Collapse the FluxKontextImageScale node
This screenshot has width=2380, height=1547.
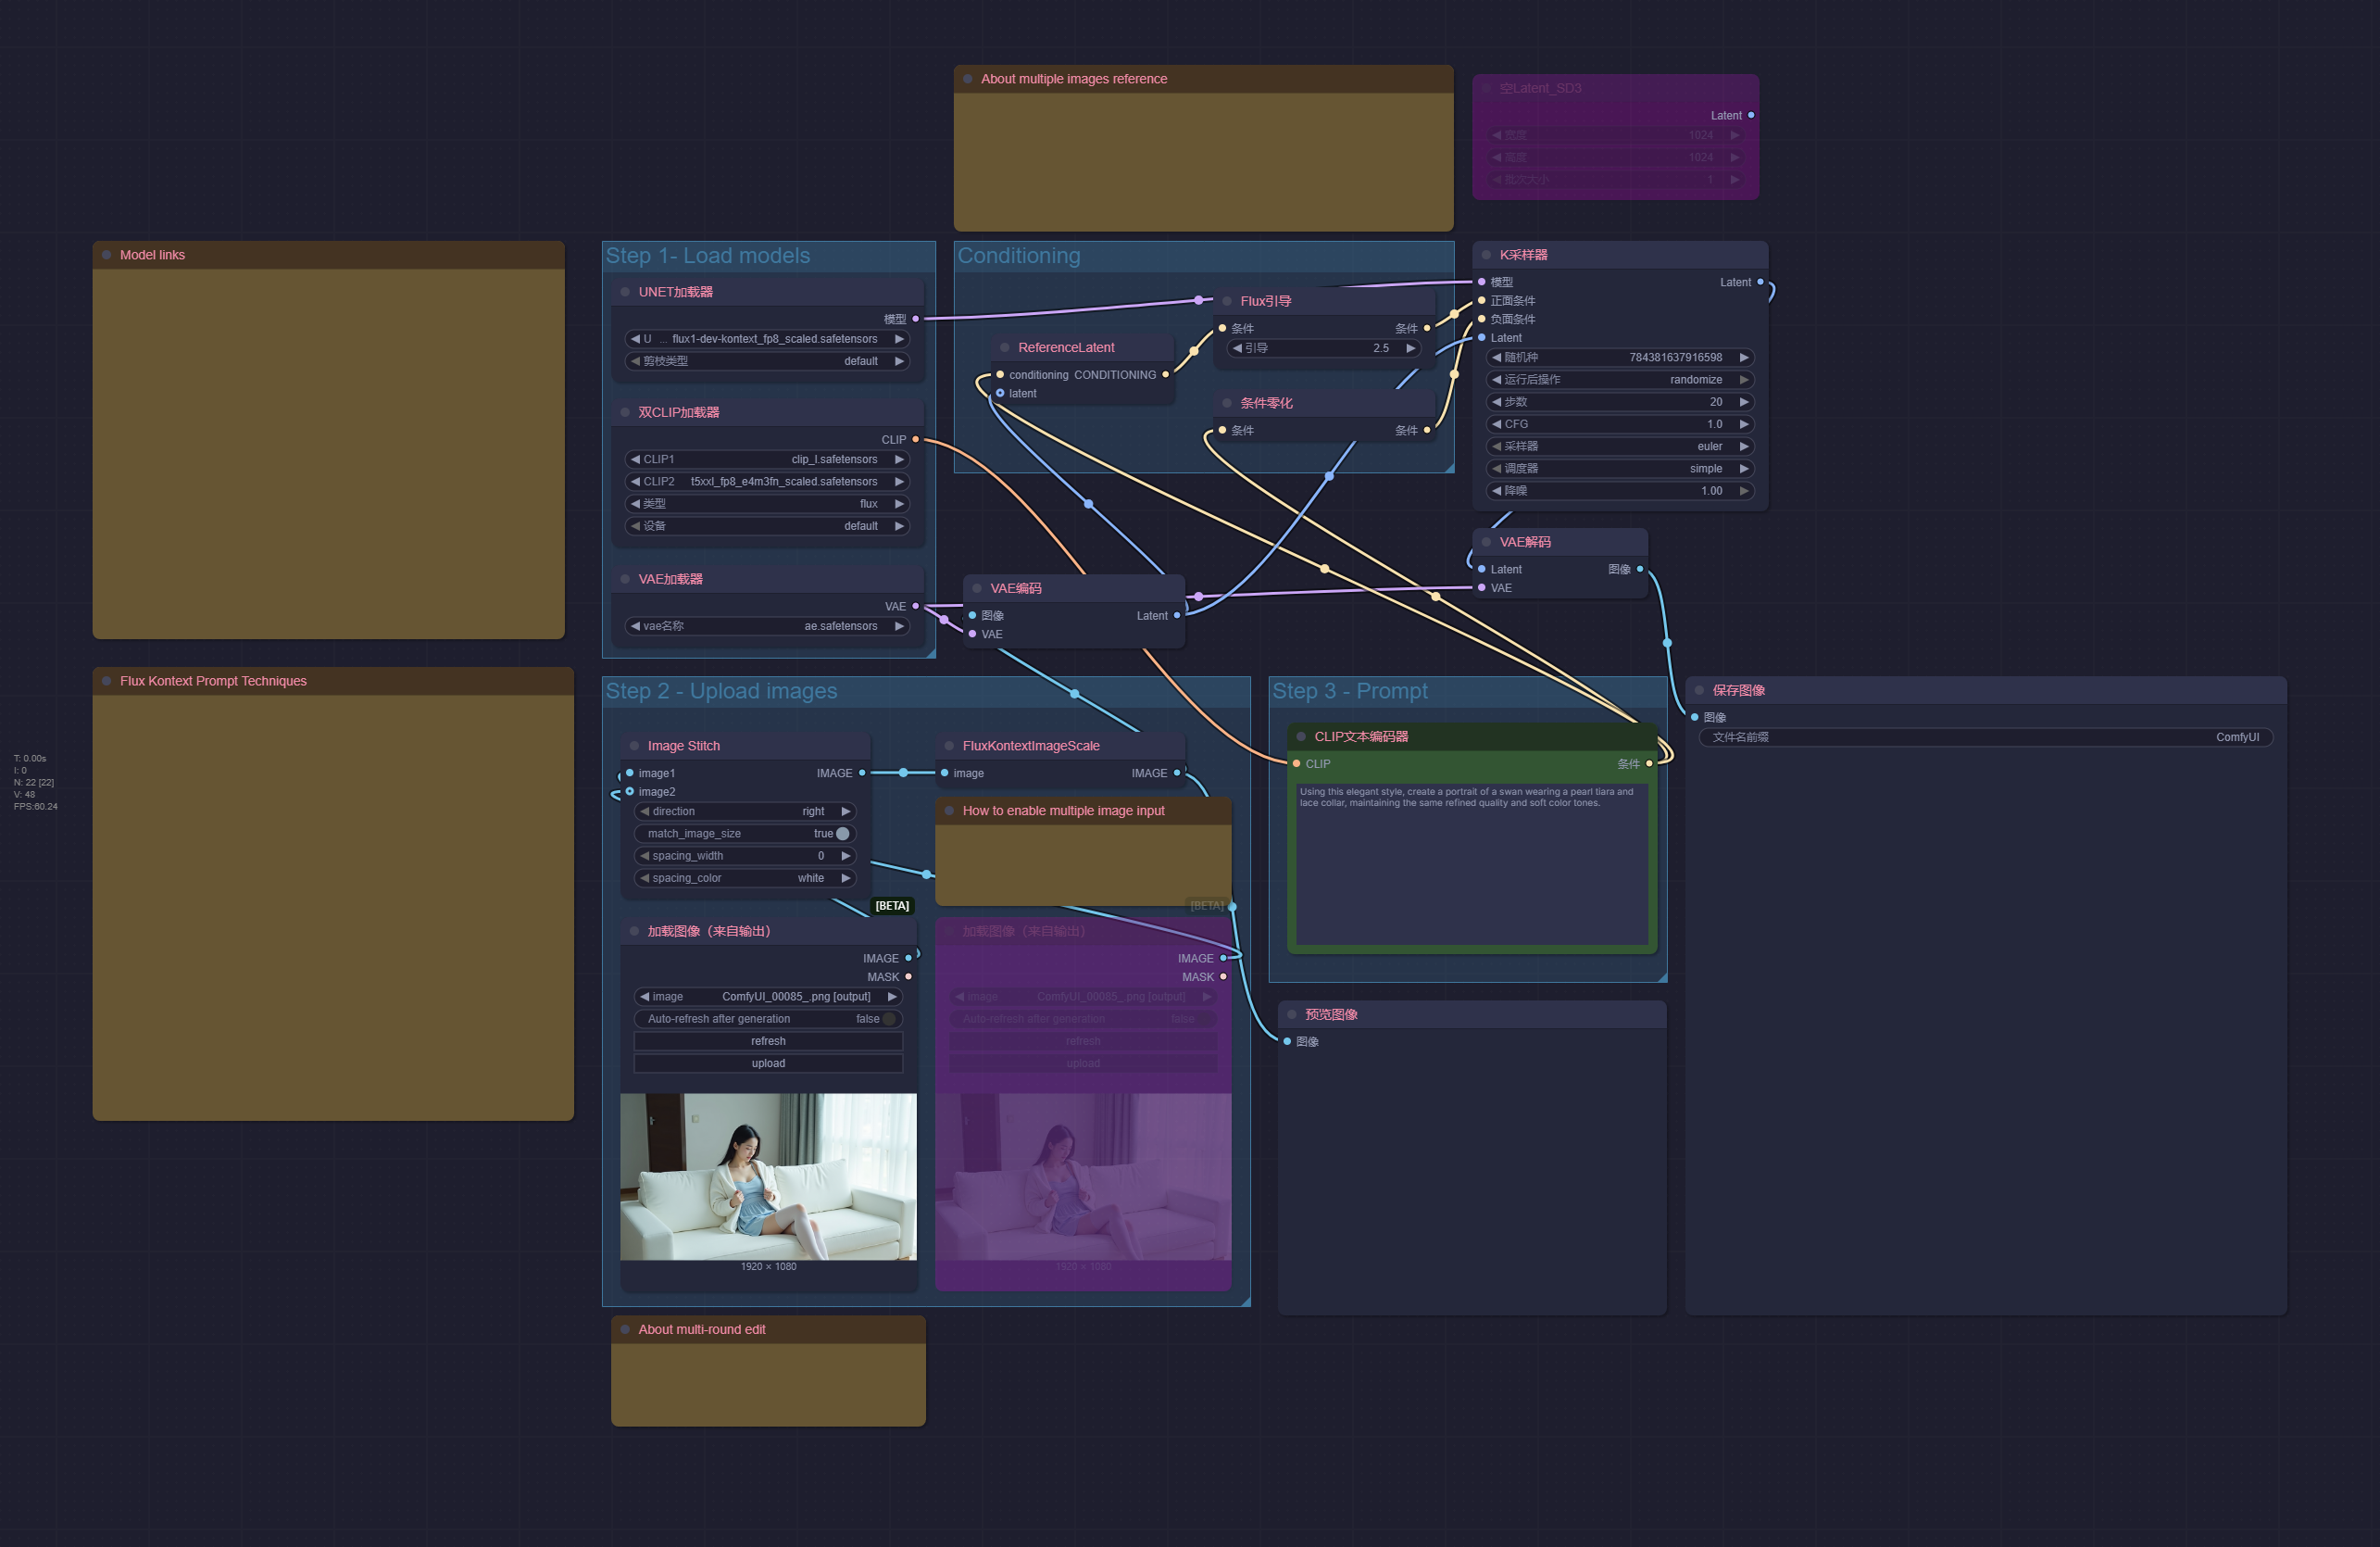948,745
